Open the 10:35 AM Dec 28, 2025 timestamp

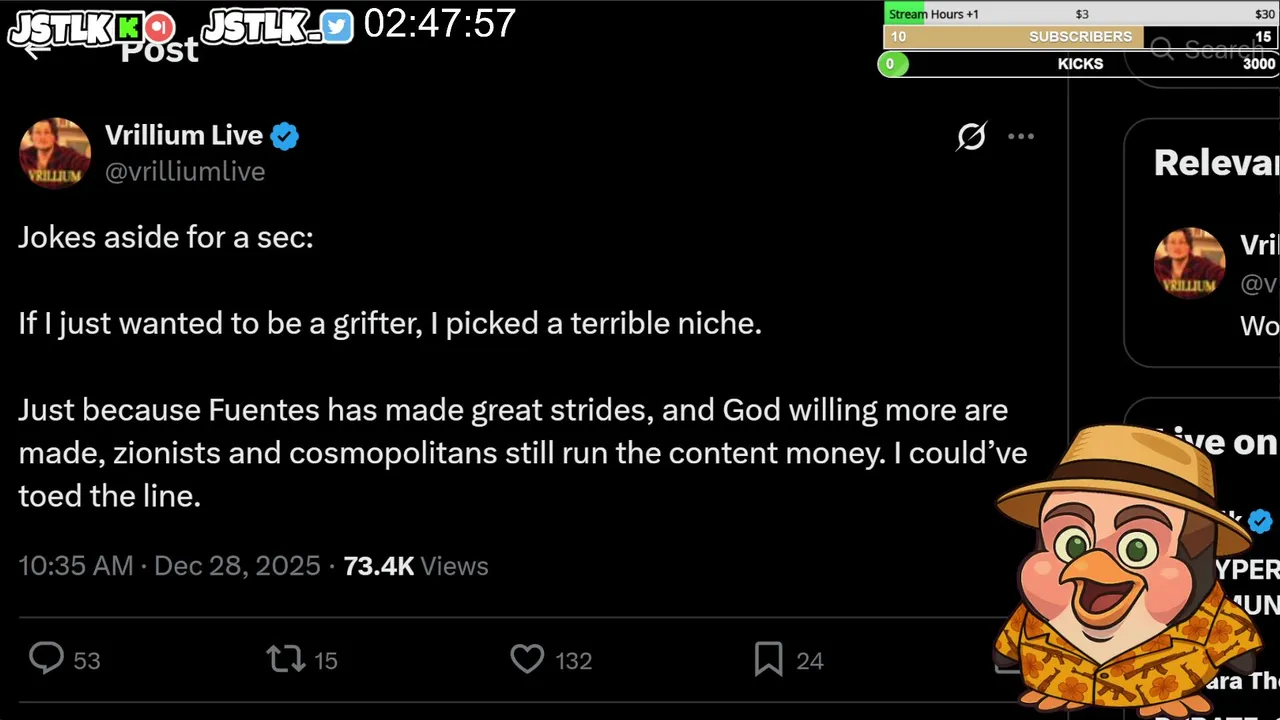click(169, 566)
